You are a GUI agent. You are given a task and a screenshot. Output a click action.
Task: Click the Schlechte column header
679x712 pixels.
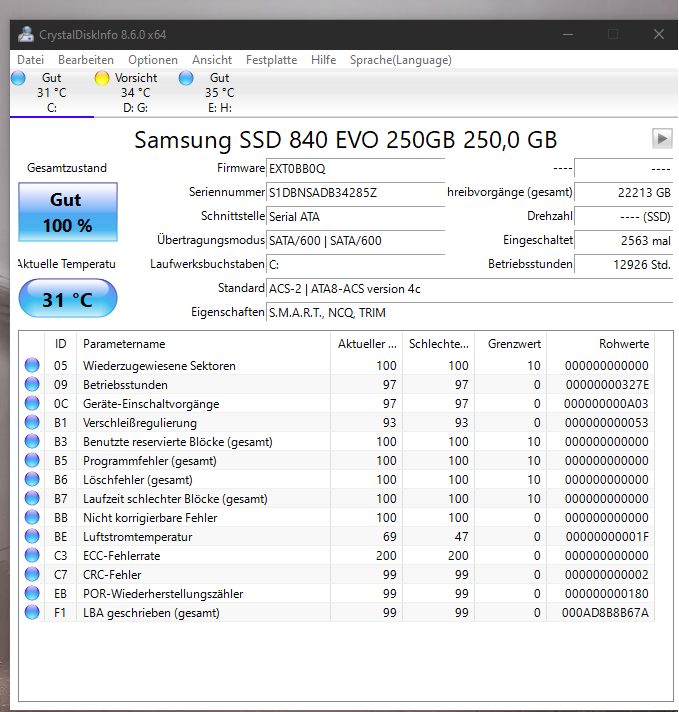pos(438,344)
